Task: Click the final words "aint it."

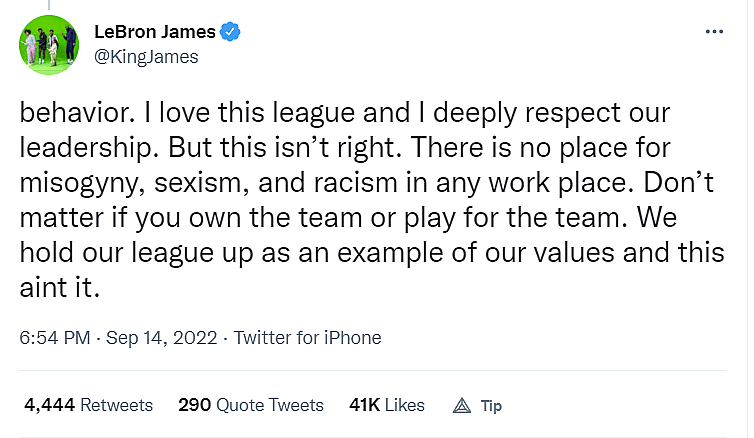Action: 62,284
